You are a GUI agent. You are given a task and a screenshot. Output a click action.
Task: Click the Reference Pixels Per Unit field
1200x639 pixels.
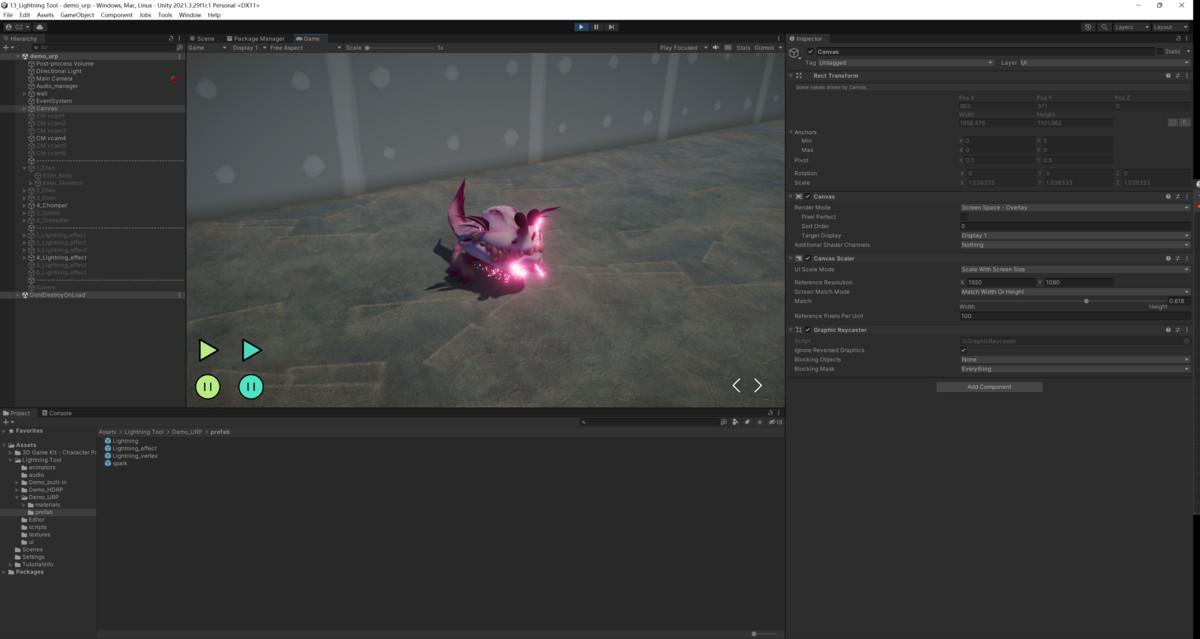1076,315
